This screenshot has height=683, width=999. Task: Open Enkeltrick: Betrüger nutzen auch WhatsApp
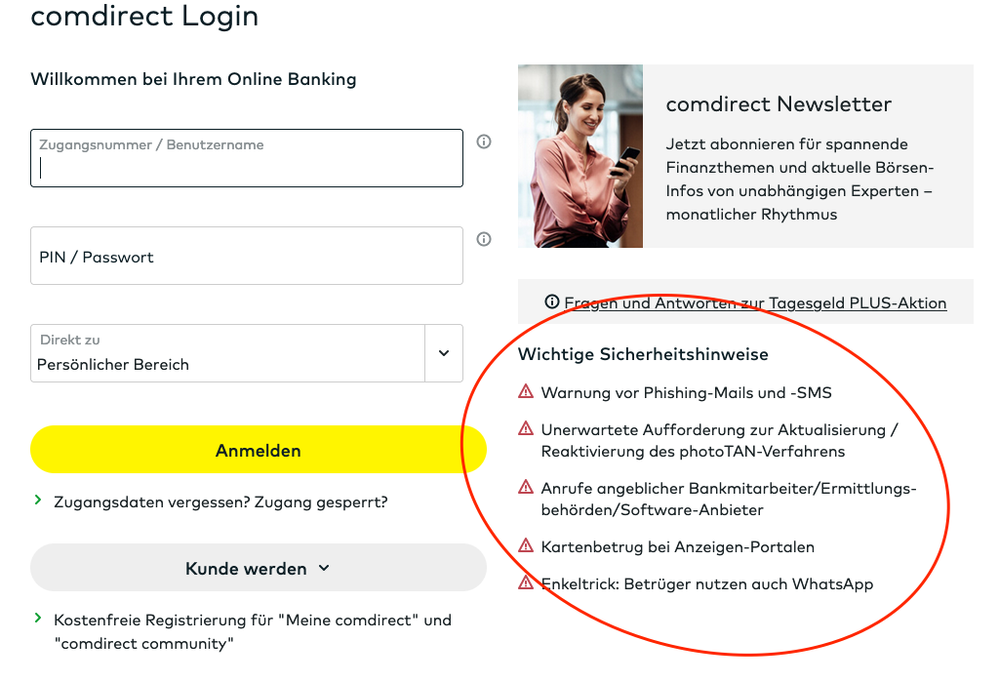coord(707,584)
